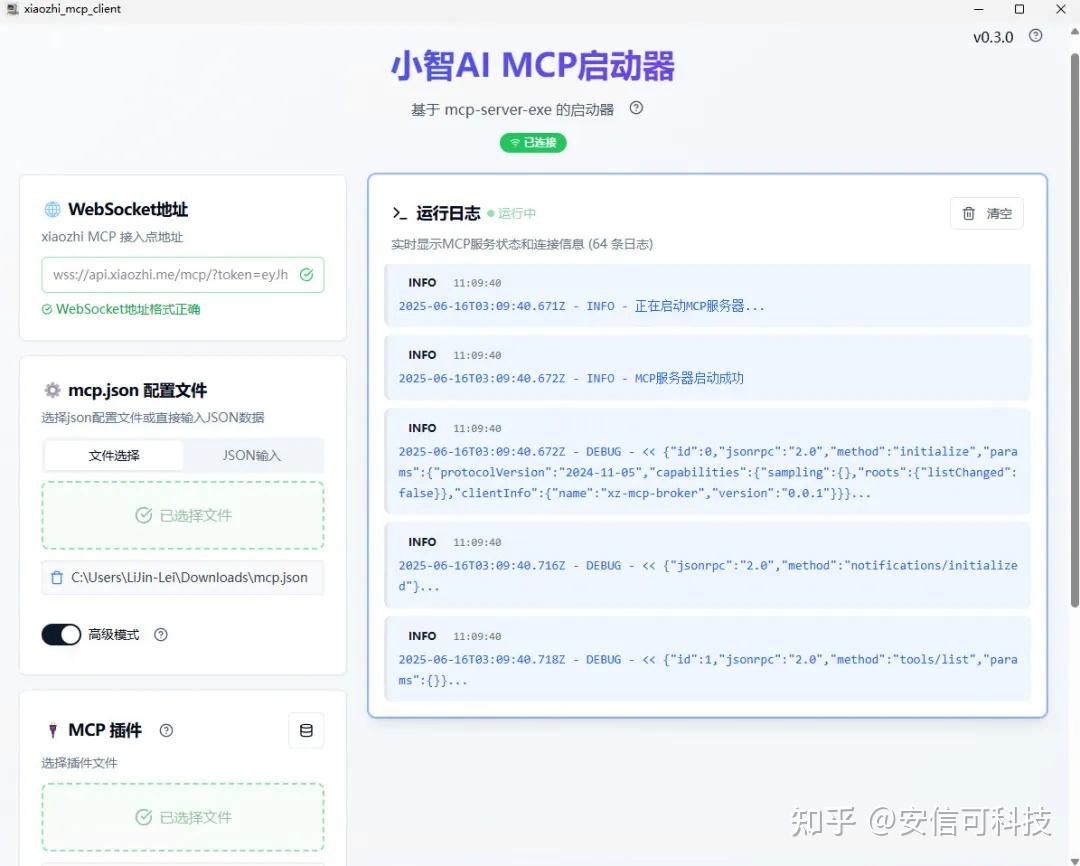Screen dimensions: 1080x866
Task: Click the 清空 clear logs button
Action: point(986,214)
